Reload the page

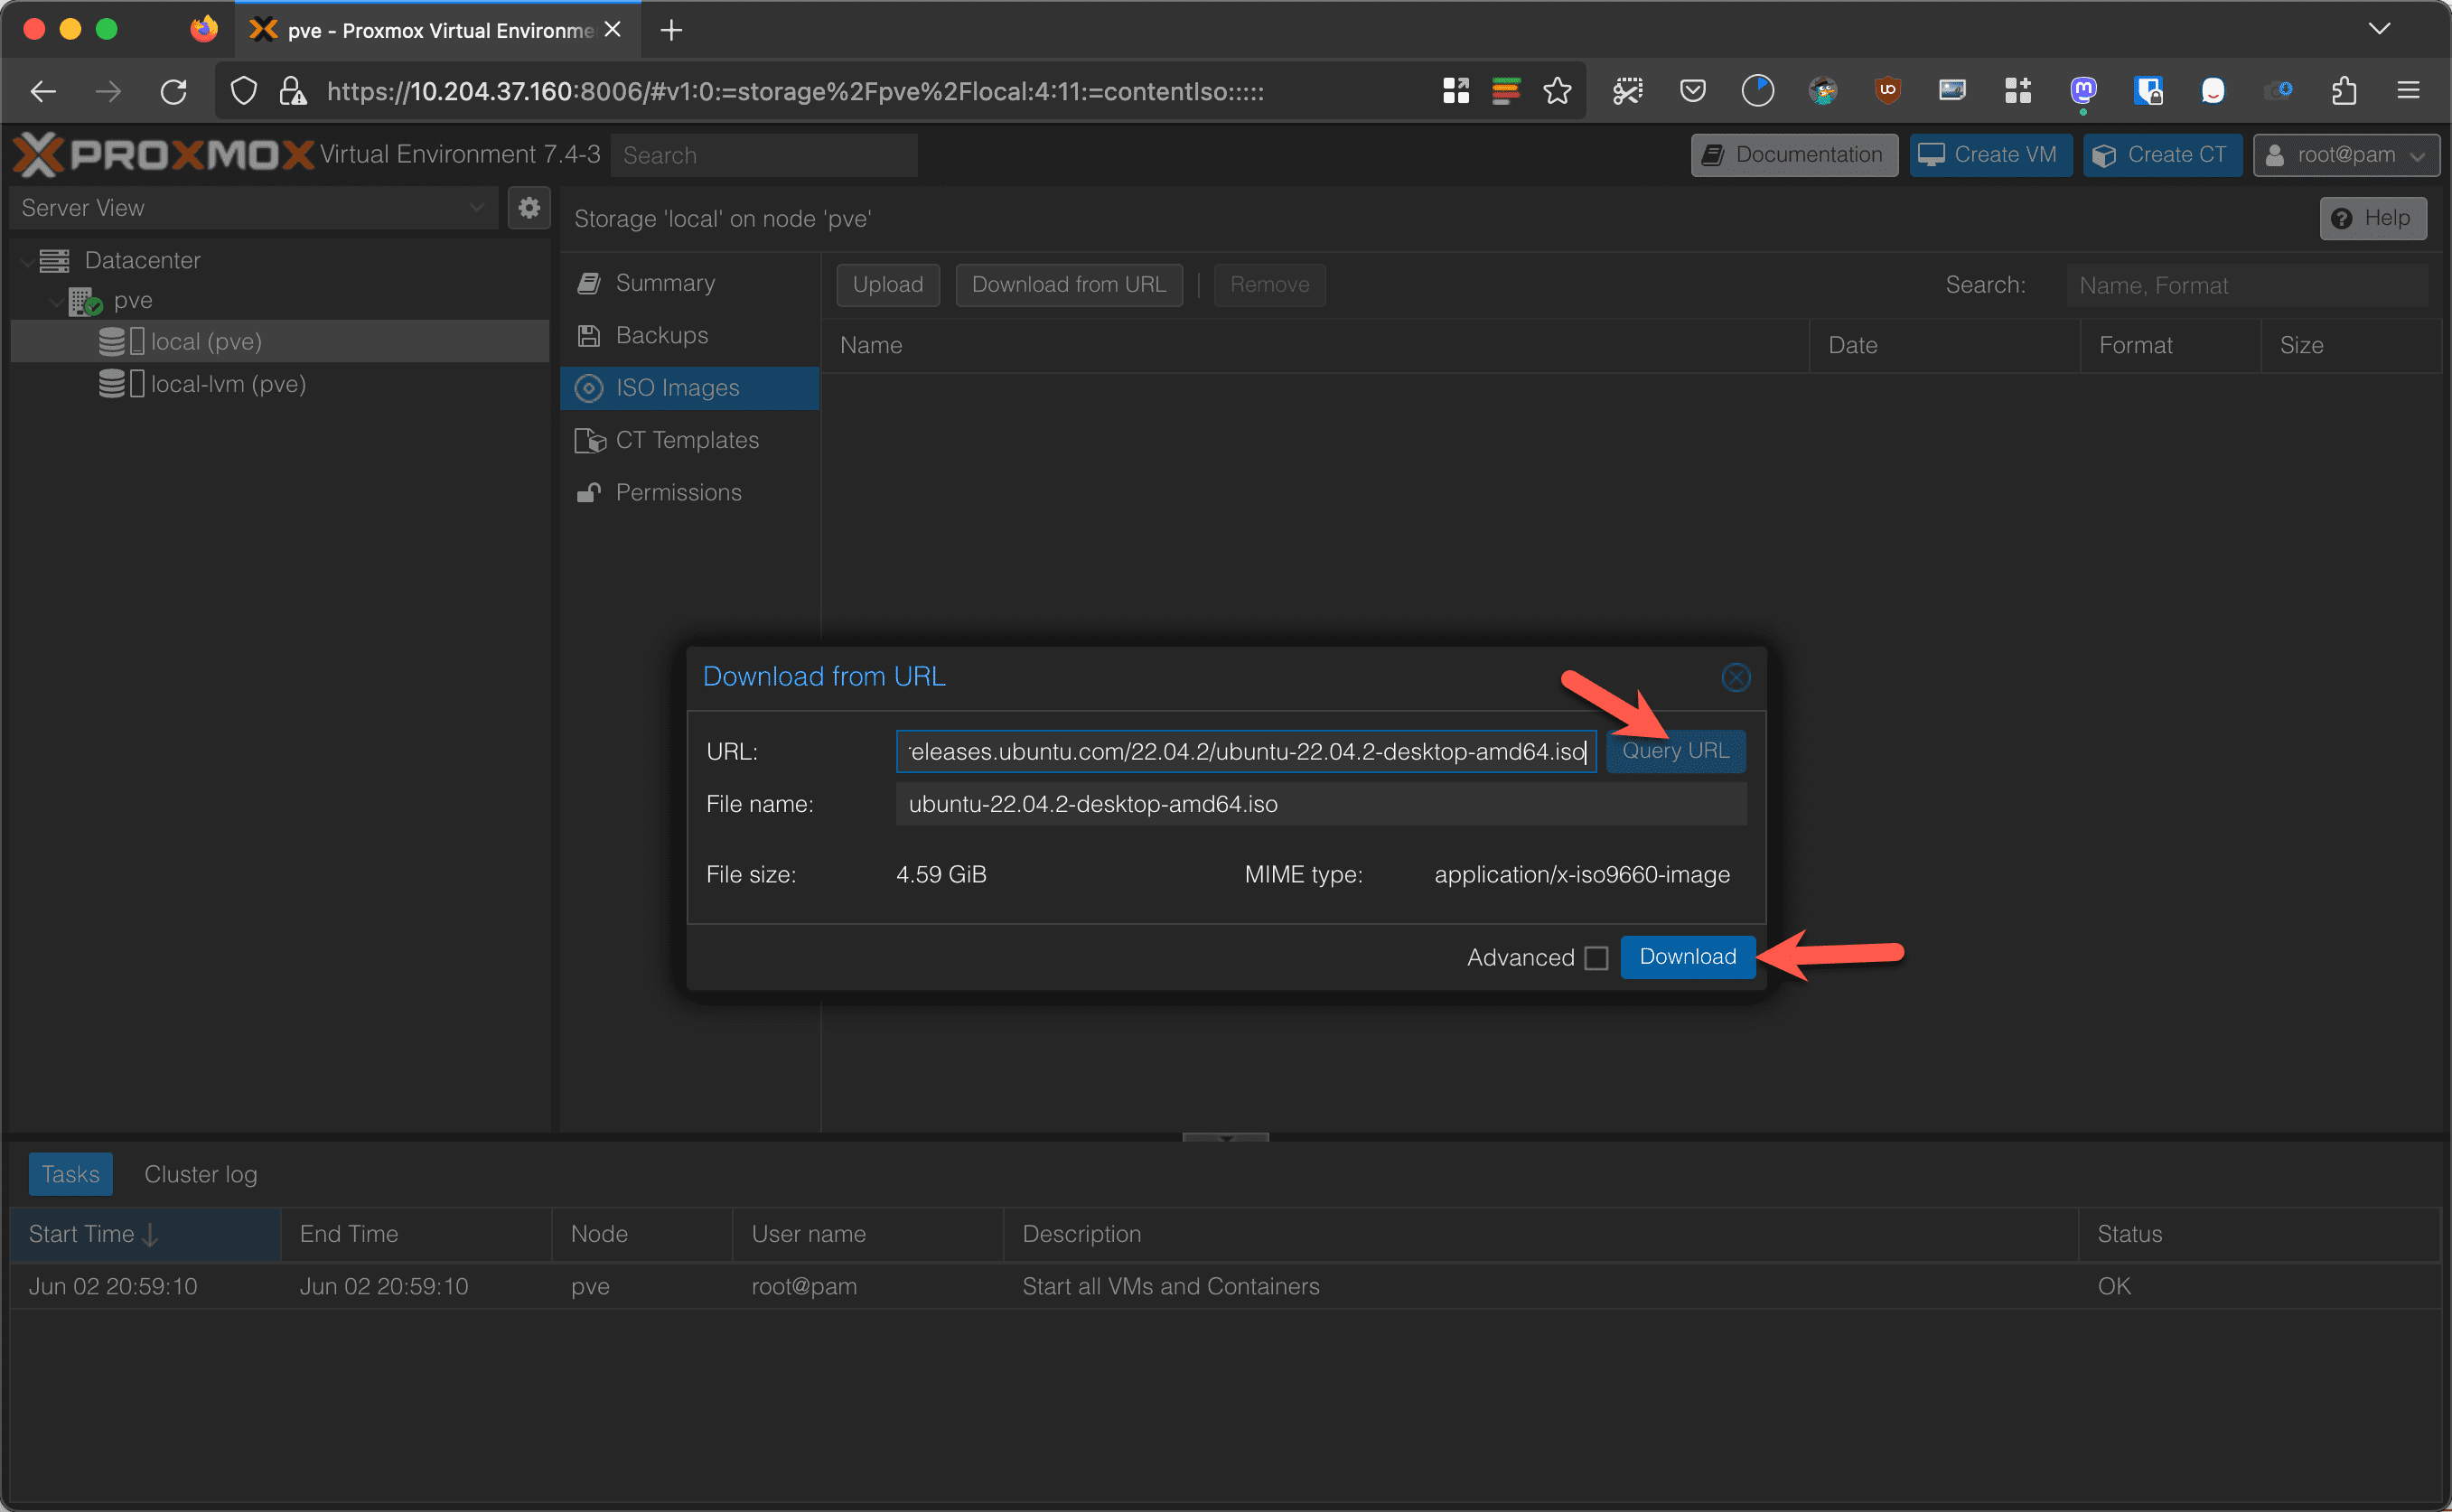[174, 92]
